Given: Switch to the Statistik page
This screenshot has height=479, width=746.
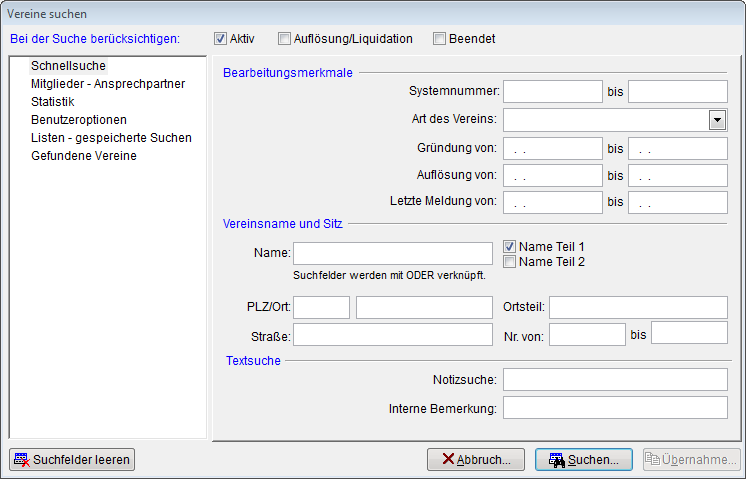Looking at the screenshot, I should point(53,102).
